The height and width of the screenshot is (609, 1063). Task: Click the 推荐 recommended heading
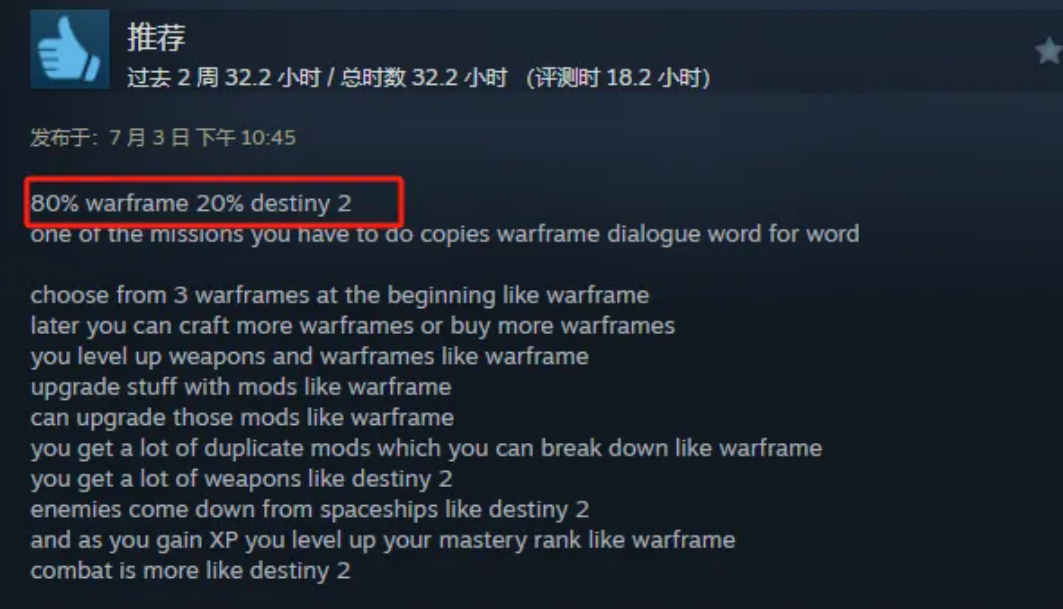[x=156, y=37]
